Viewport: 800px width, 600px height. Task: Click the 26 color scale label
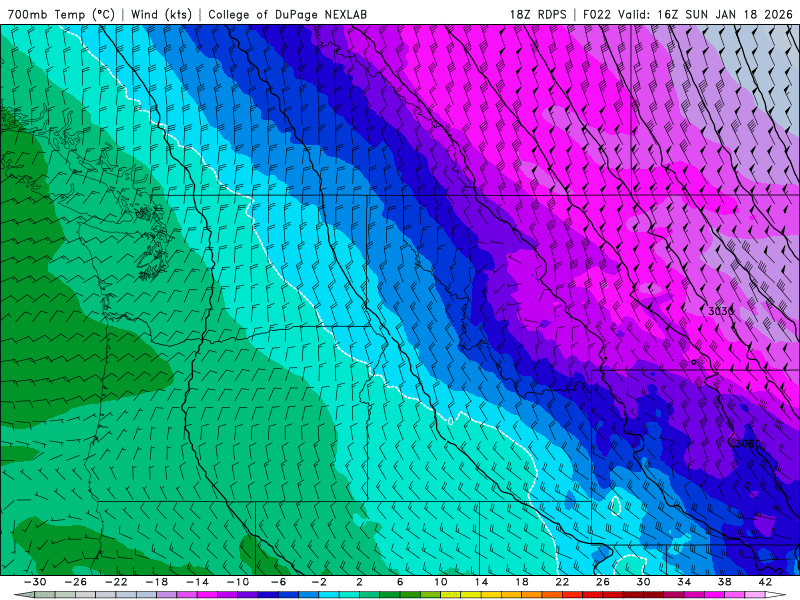(603, 582)
